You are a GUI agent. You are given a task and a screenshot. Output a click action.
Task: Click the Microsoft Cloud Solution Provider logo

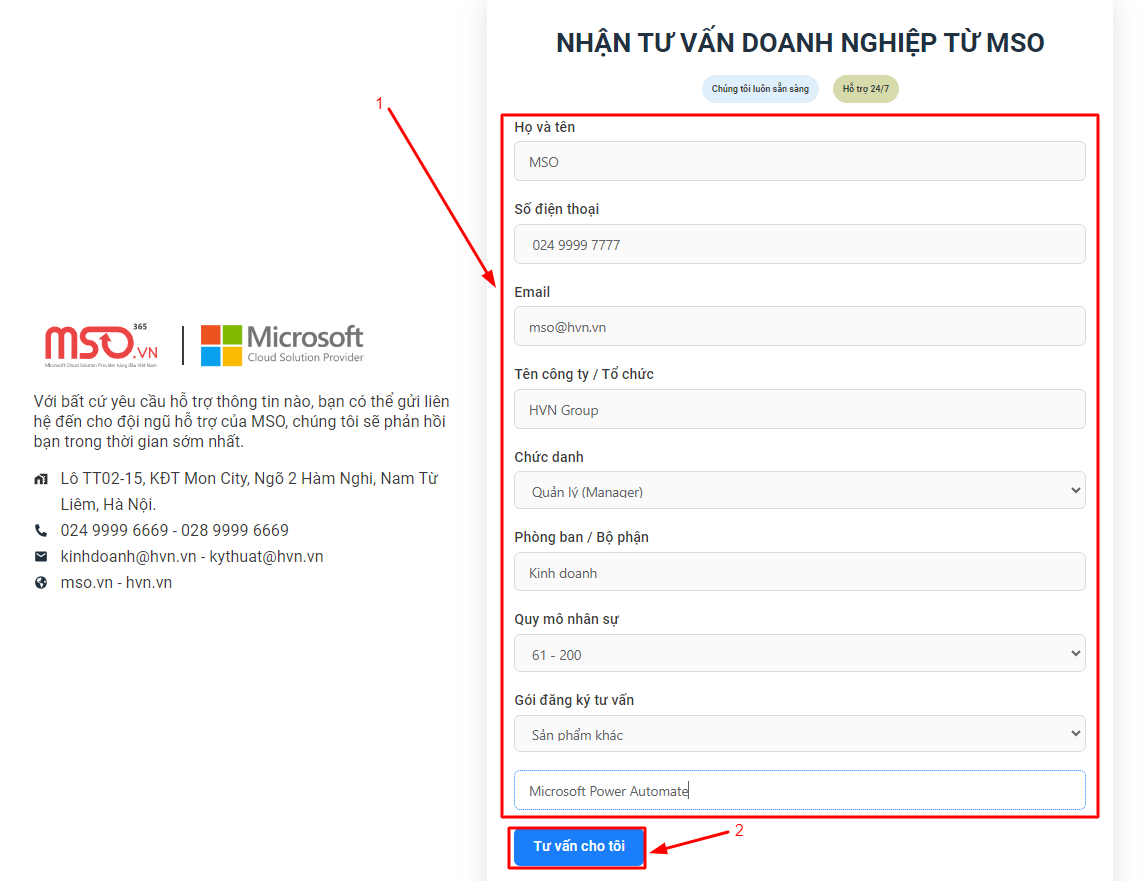282,345
